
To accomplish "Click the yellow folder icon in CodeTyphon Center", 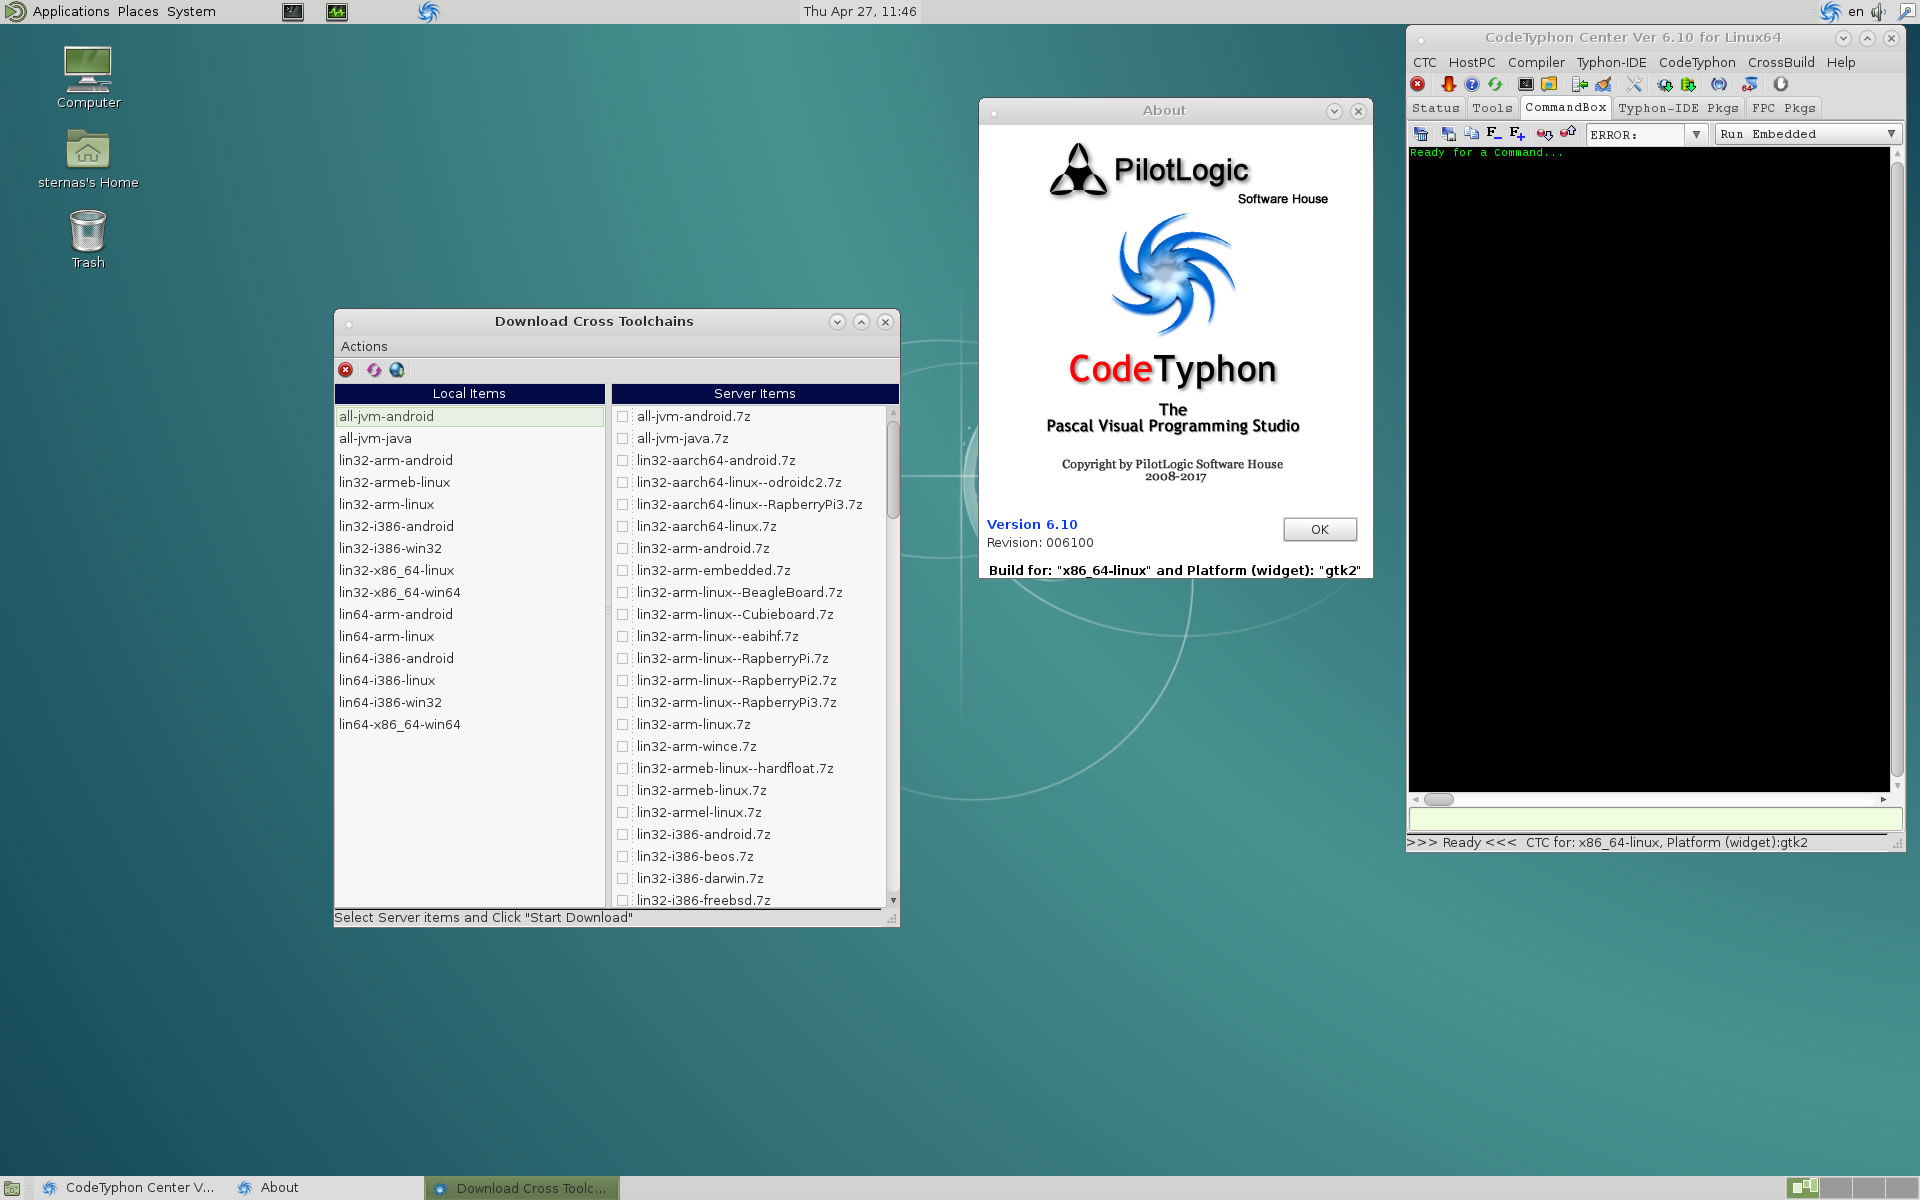I will pyautogui.click(x=1549, y=85).
